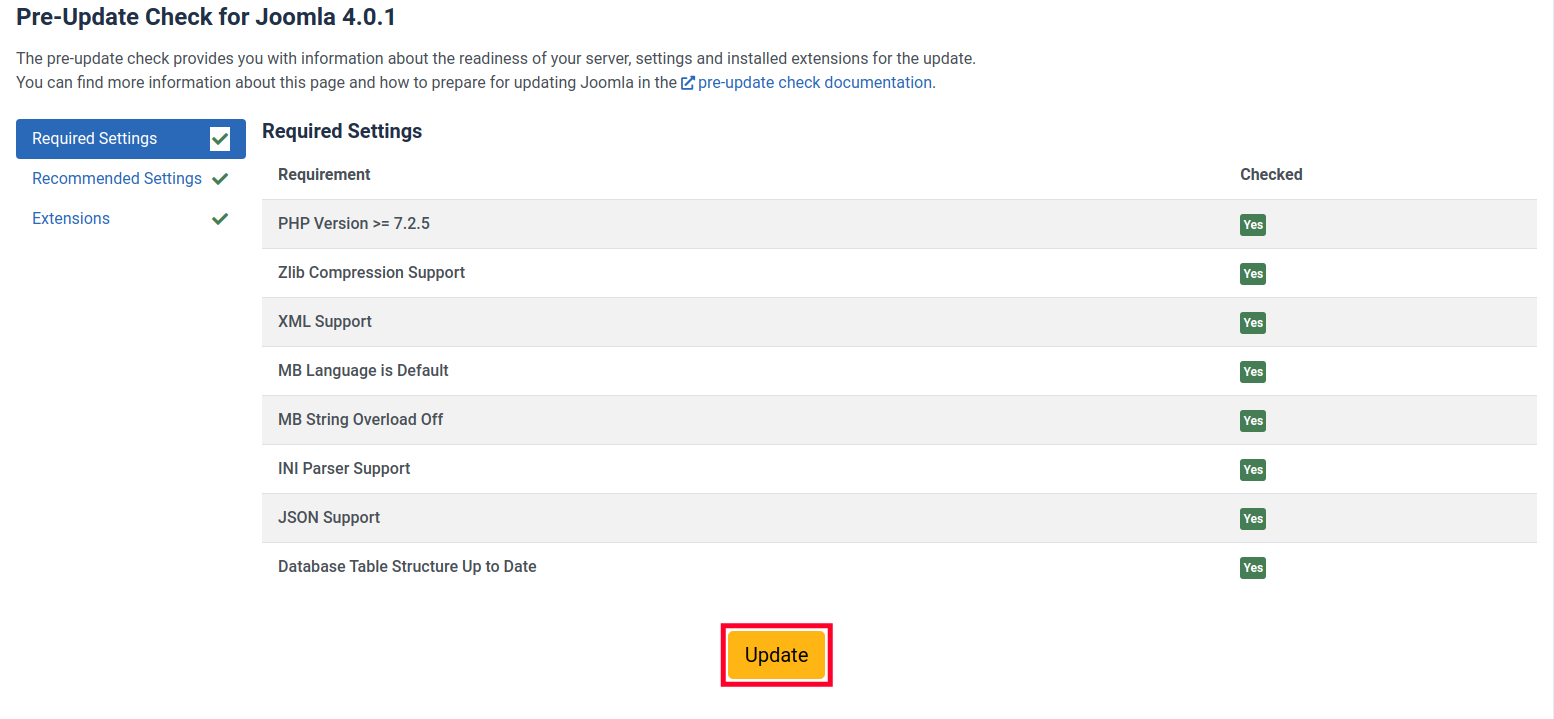Click Yes badge for MB String Overload Off
The height and width of the screenshot is (719, 1554).
pos(1252,421)
